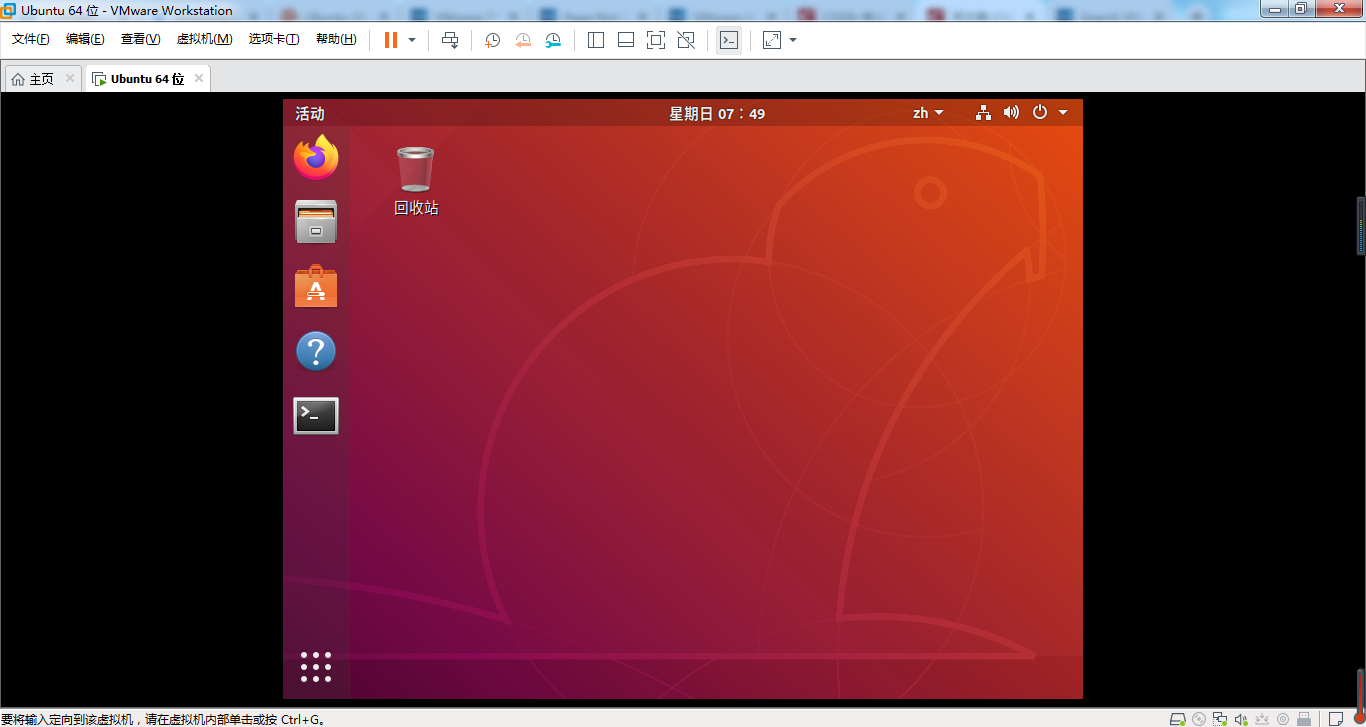This screenshot has height=727, width=1366.
Task: Open the 文件(F) menu
Action: [31, 39]
